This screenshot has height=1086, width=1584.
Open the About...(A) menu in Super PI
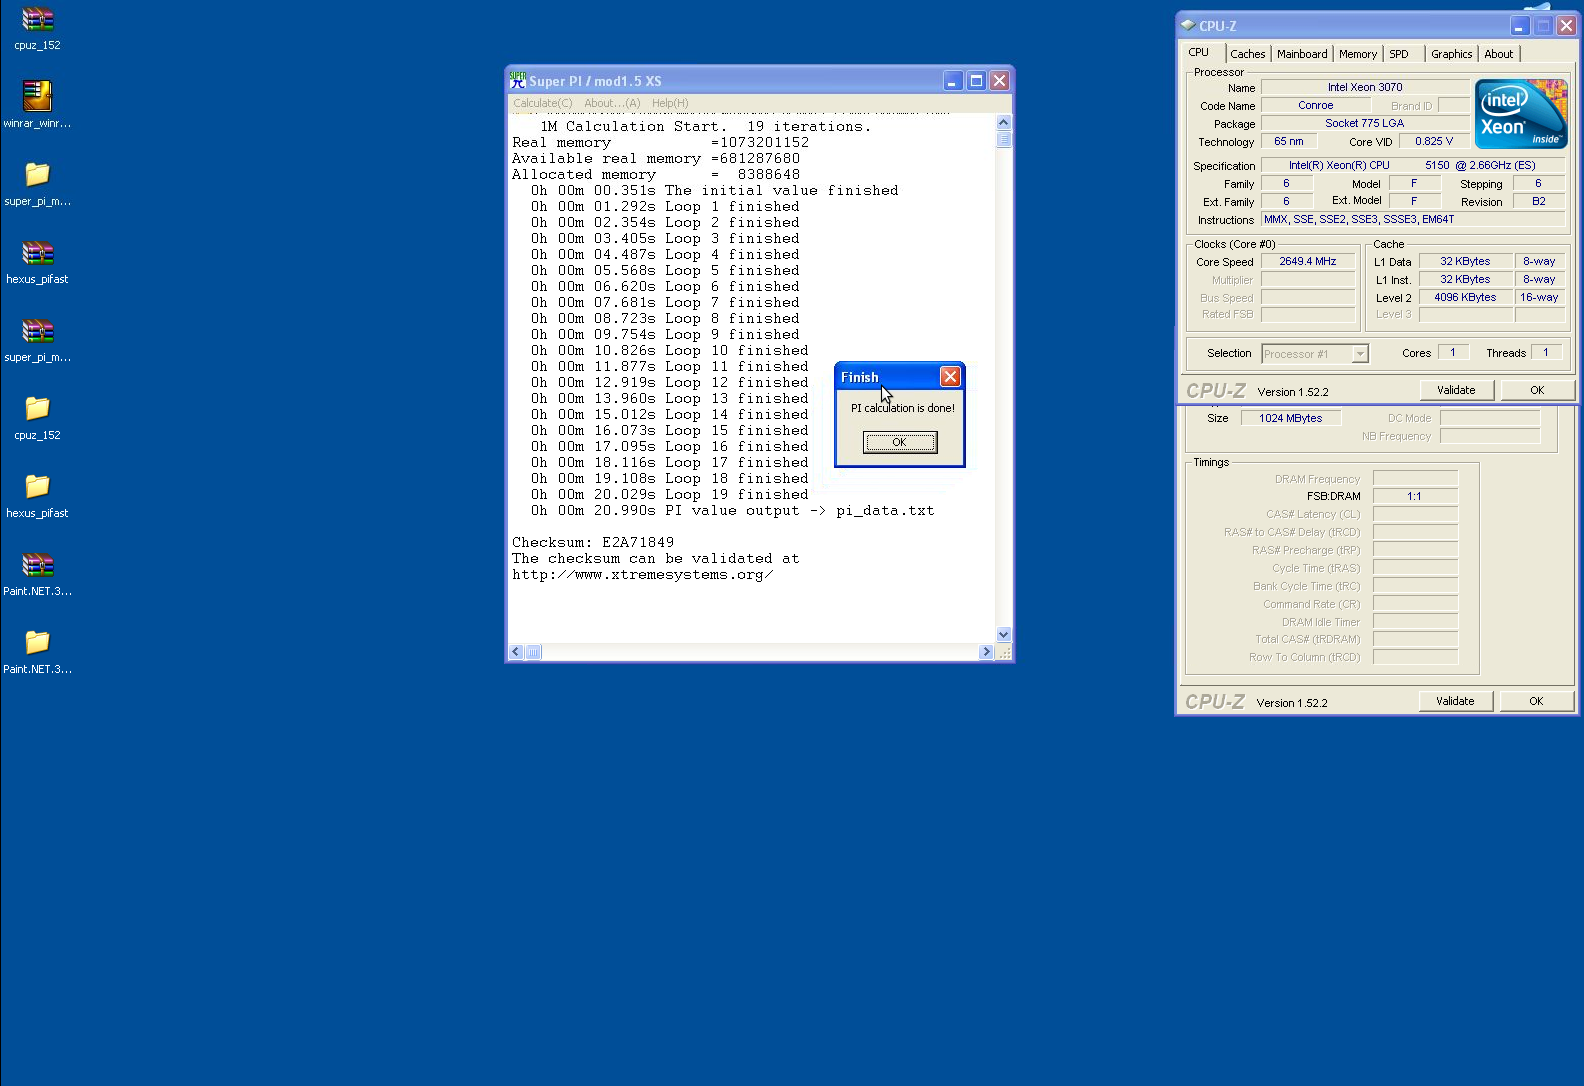click(612, 103)
